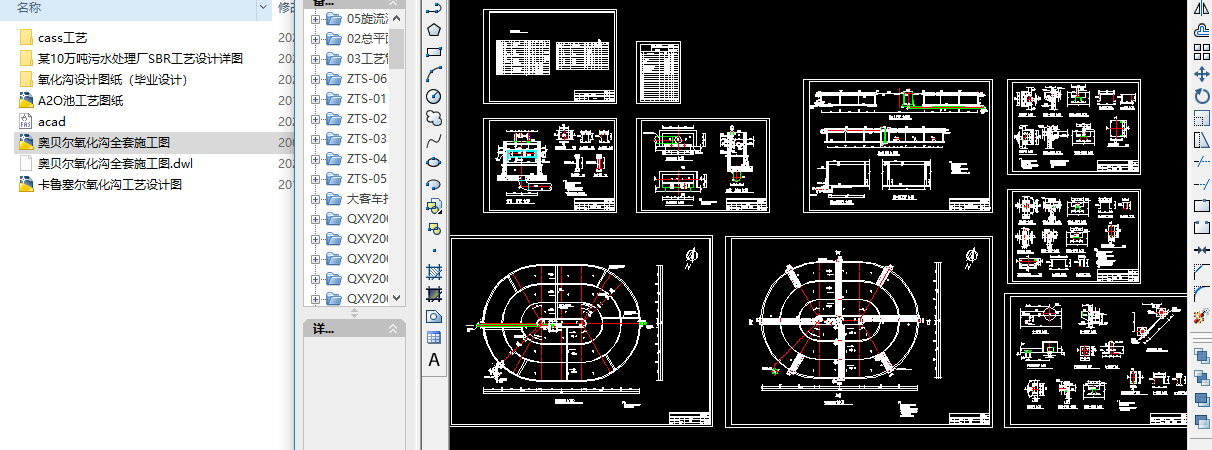Viewport: 1212px width, 450px height.
Task: Expand the 05旋流 tree node
Action: tap(316, 19)
